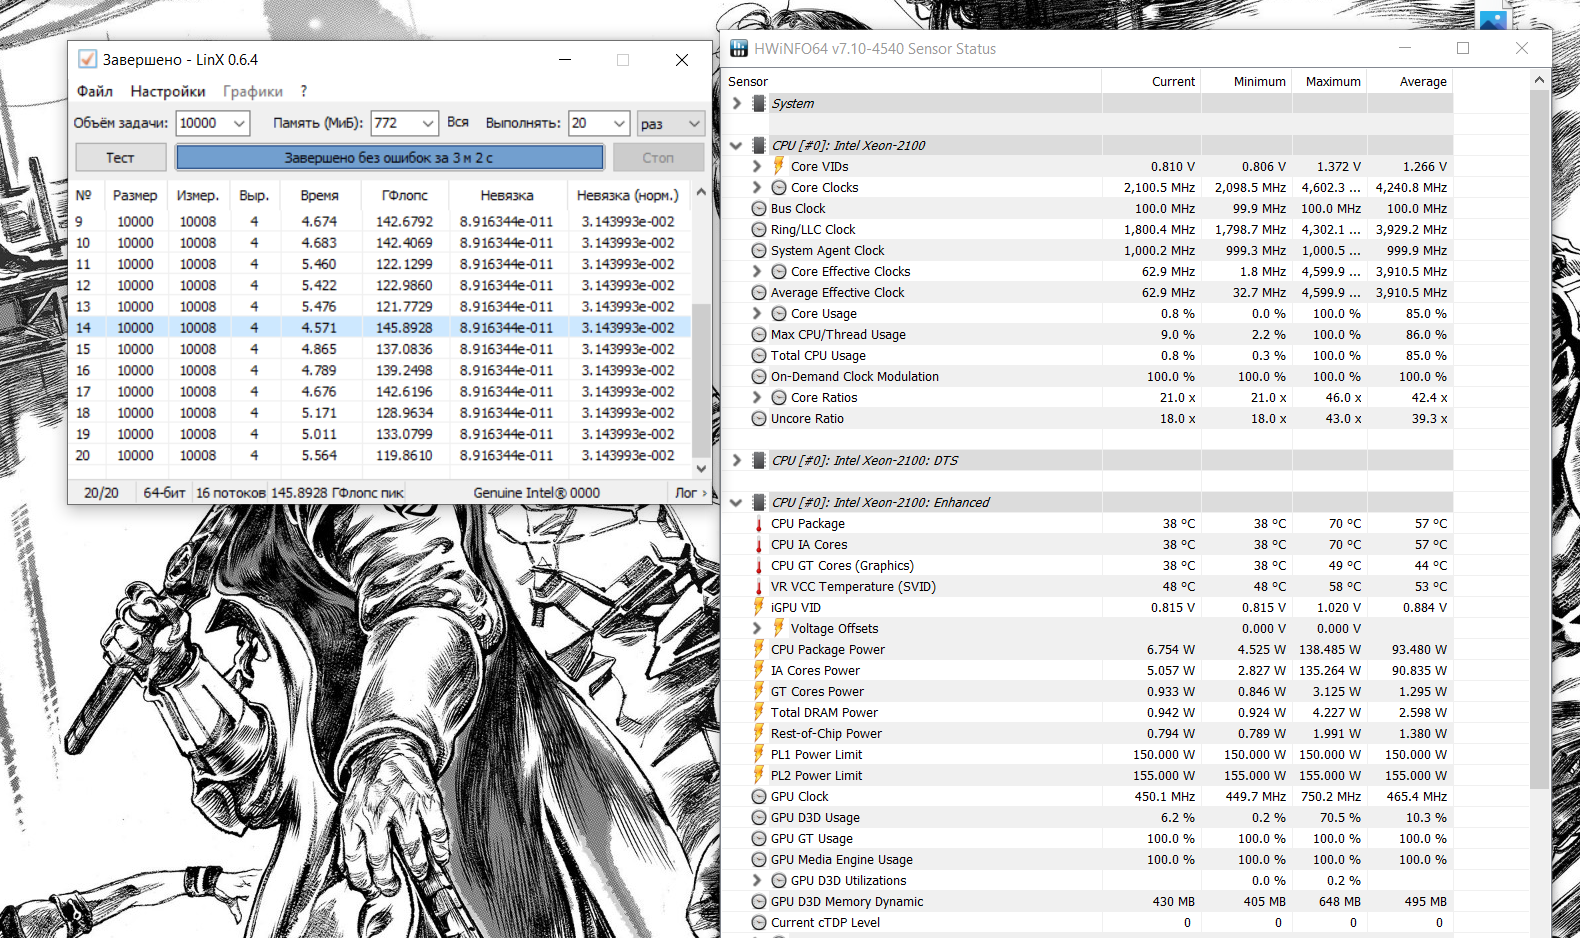Screen dimensions: 1580x938
Task: Open the Память (МиБ) dropdown
Action: [429, 123]
